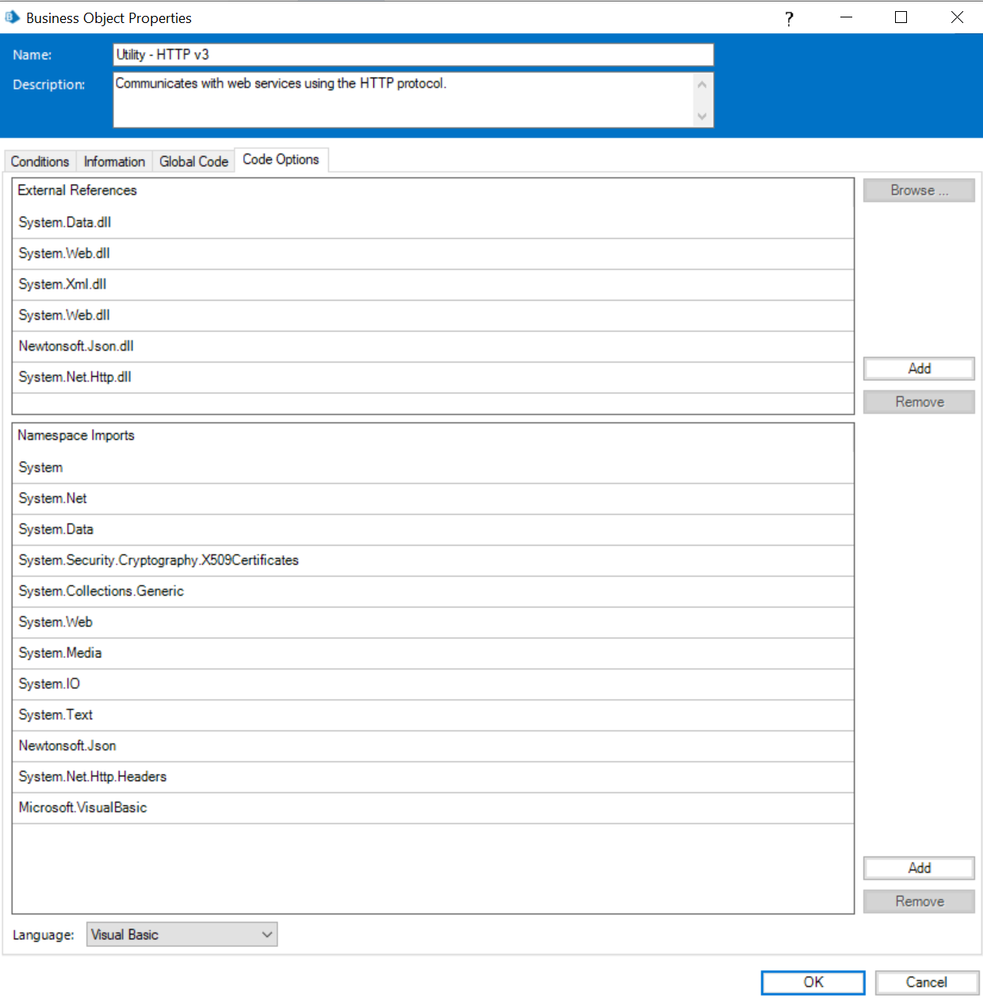Click the Blue Prism app icon in title bar
The height and width of the screenshot is (999, 983).
pyautogui.click(x=12, y=17)
